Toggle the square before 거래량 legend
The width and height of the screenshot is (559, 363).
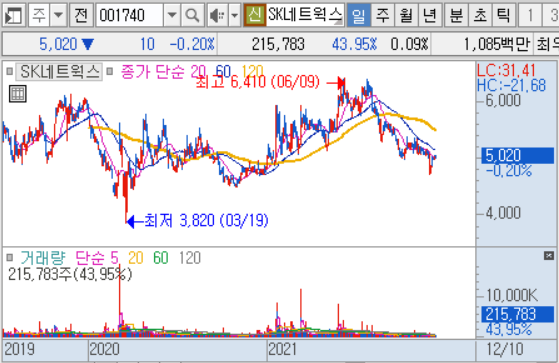pos(10,257)
